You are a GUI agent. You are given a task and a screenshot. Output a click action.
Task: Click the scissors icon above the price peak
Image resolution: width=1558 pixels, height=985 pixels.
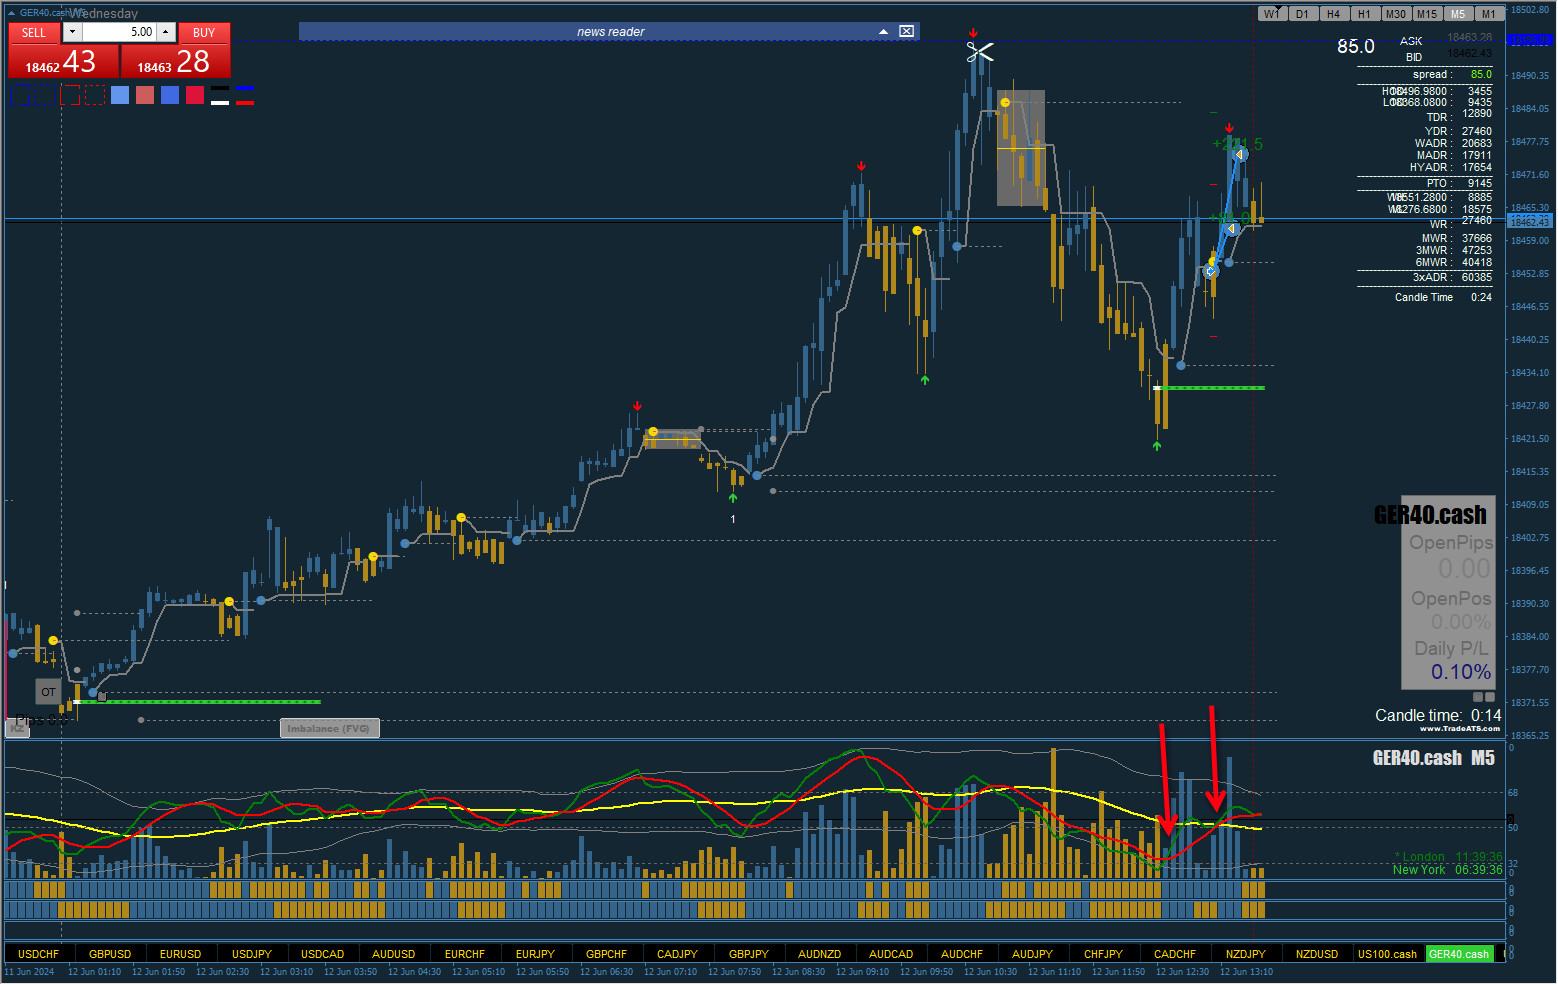980,52
